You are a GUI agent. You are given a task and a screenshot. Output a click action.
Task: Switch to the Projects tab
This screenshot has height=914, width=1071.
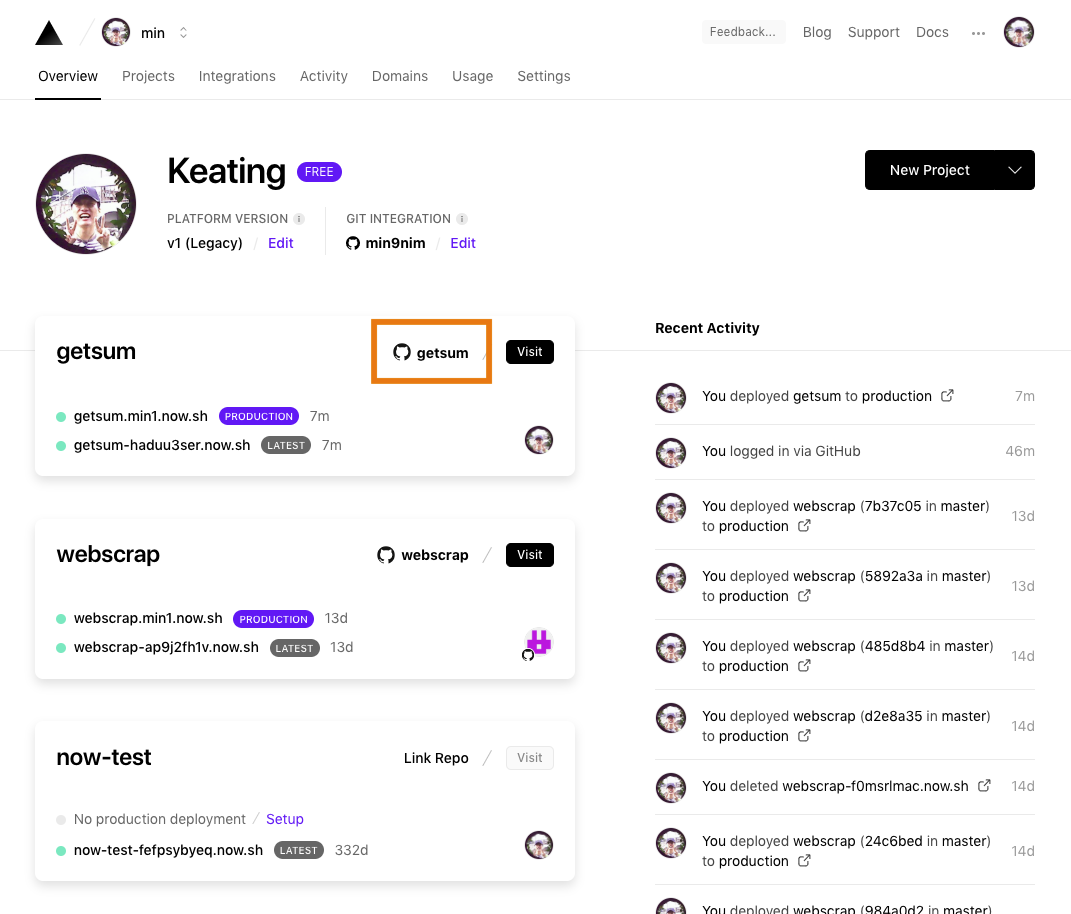[148, 76]
